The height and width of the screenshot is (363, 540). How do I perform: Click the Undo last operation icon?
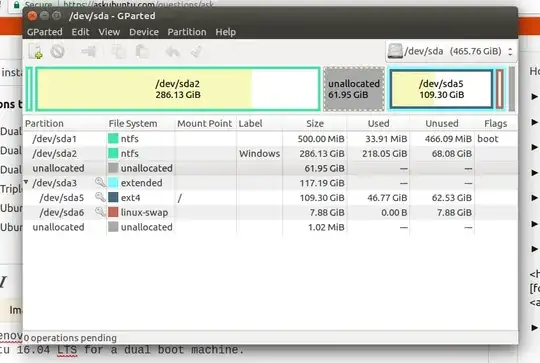(x=173, y=52)
